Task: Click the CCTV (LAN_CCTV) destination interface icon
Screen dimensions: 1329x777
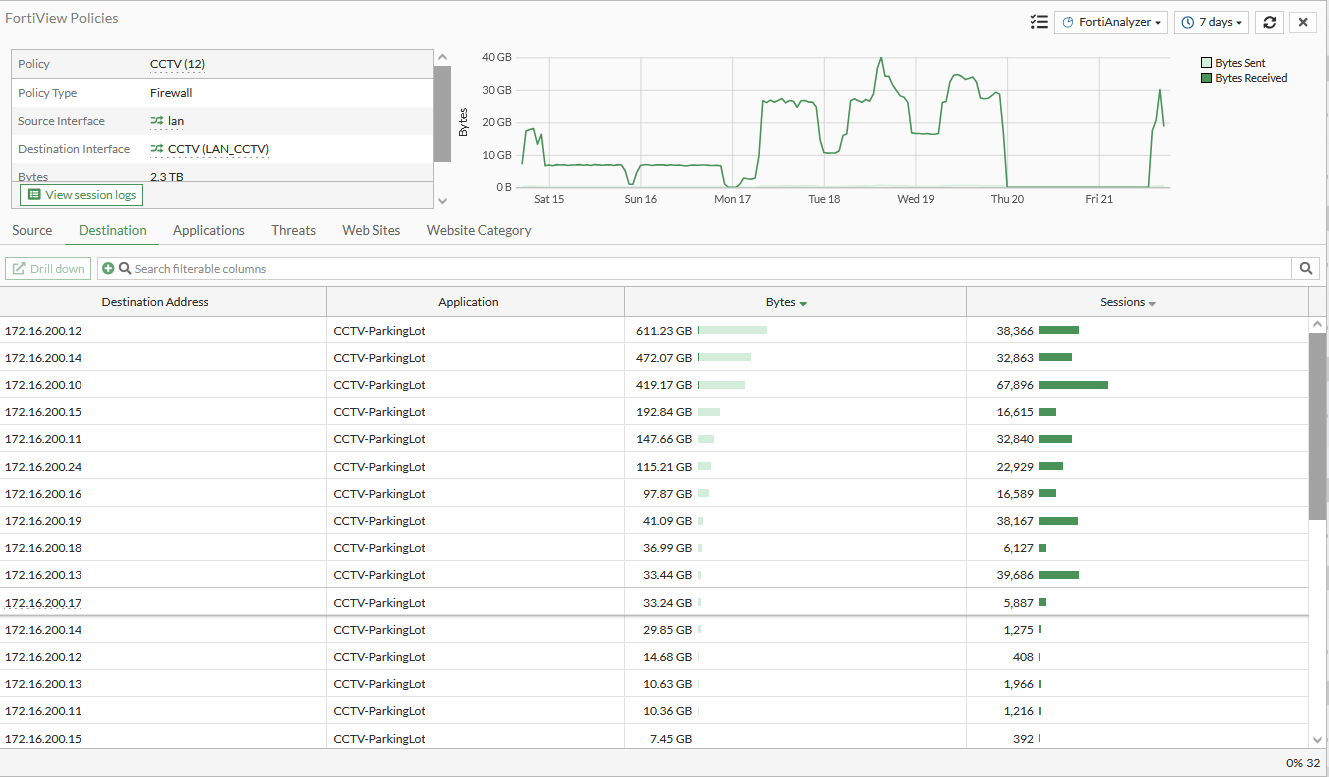Action: coord(157,149)
